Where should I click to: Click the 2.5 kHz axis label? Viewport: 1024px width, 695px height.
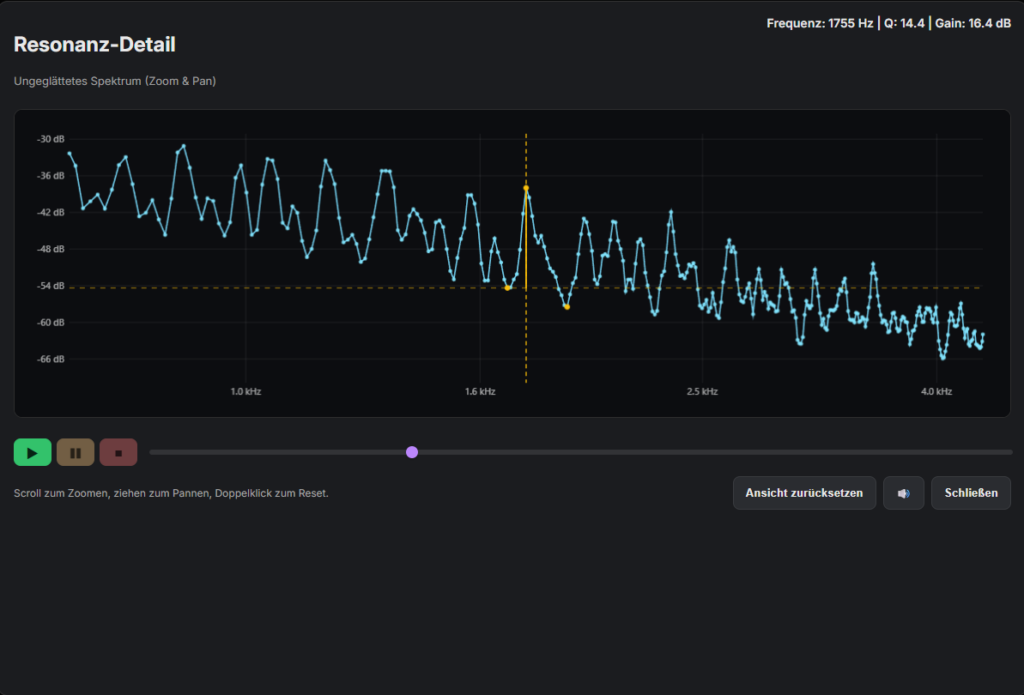point(702,392)
